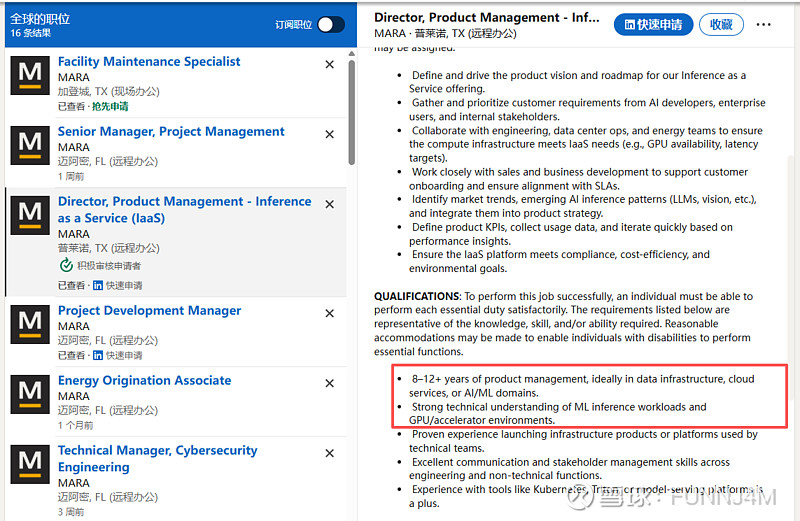The width and height of the screenshot is (800, 521).
Task: Open MARA logo of Project Development Manager
Action: click(x=30, y=325)
